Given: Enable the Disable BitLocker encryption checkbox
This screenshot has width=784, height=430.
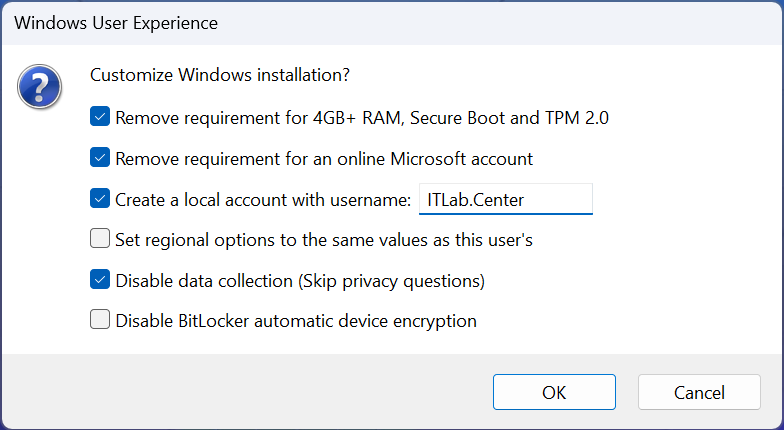Looking at the screenshot, I should coord(100,321).
